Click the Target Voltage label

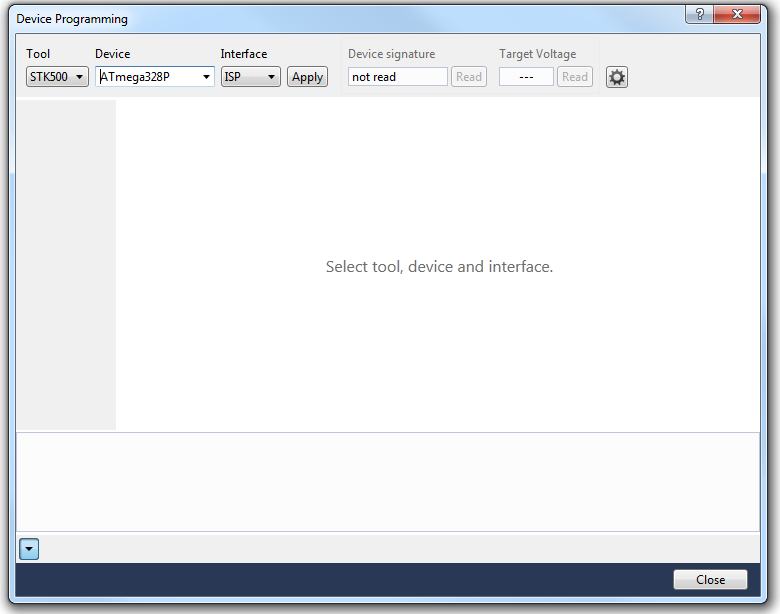pyautogui.click(x=537, y=54)
